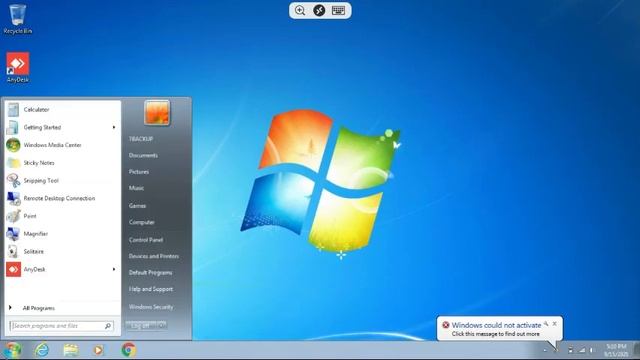
Task: Open Devices and Printers
Action: (x=154, y=256)
